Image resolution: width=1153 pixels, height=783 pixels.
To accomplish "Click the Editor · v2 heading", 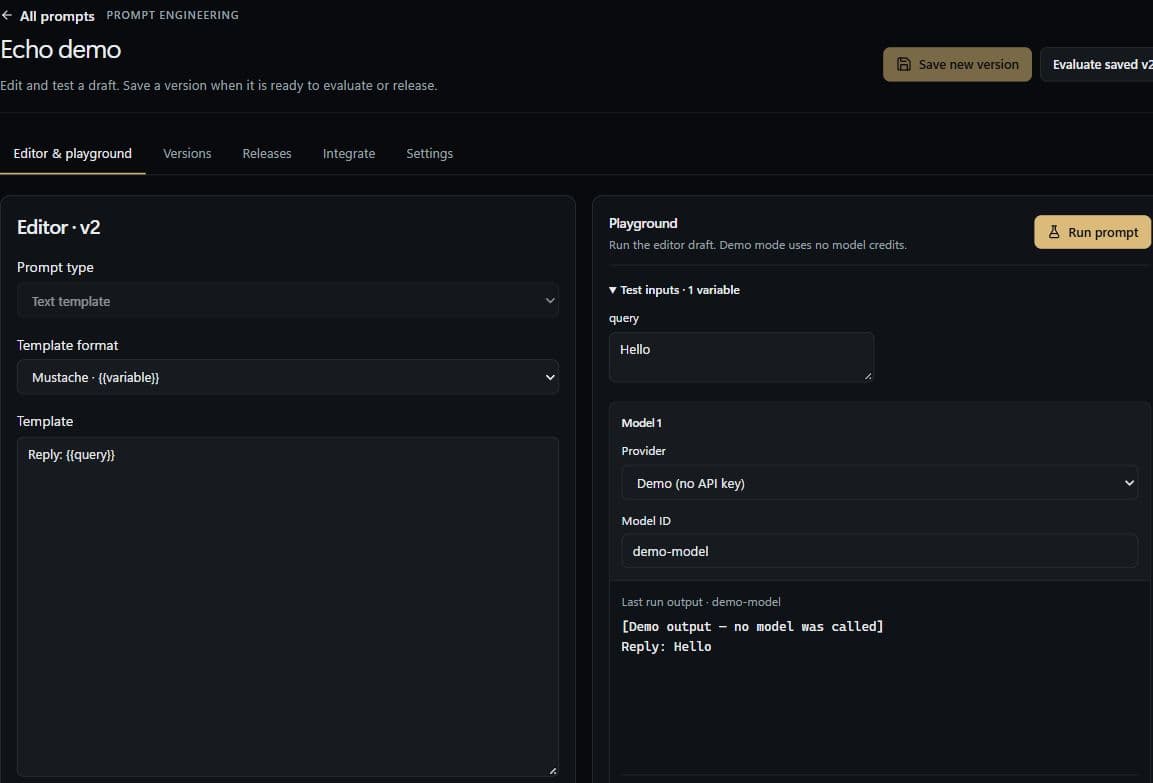I will click(x=59, y=227).
